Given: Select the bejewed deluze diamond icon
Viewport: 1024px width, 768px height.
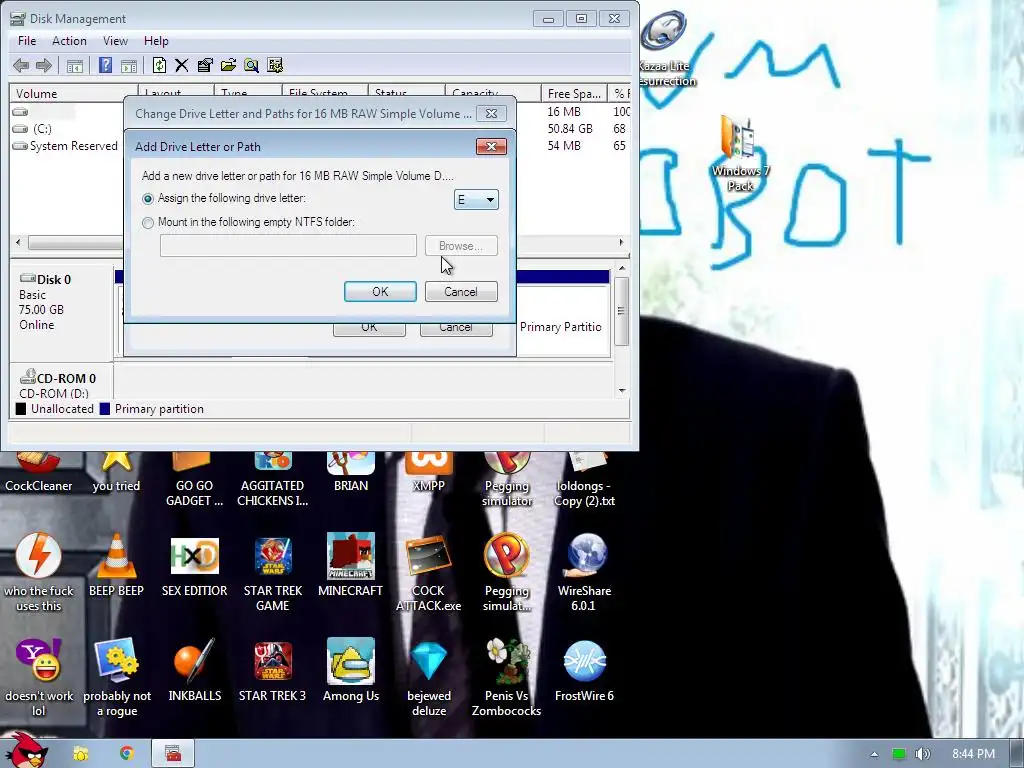Looking at the screenshot, I should coord(428,678).
